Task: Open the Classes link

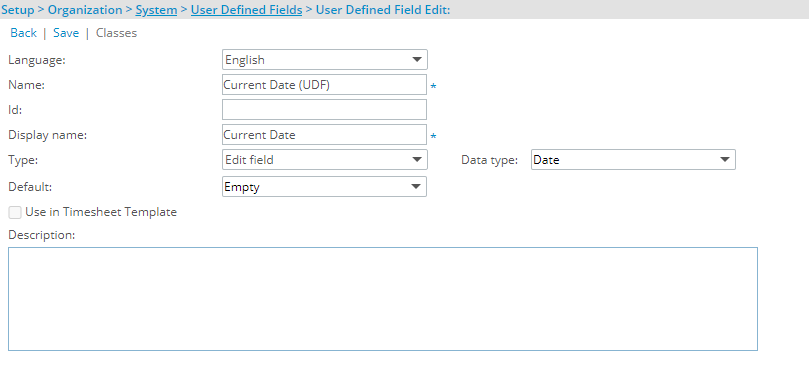Action: pyautogui.click(x=117, y=33)
